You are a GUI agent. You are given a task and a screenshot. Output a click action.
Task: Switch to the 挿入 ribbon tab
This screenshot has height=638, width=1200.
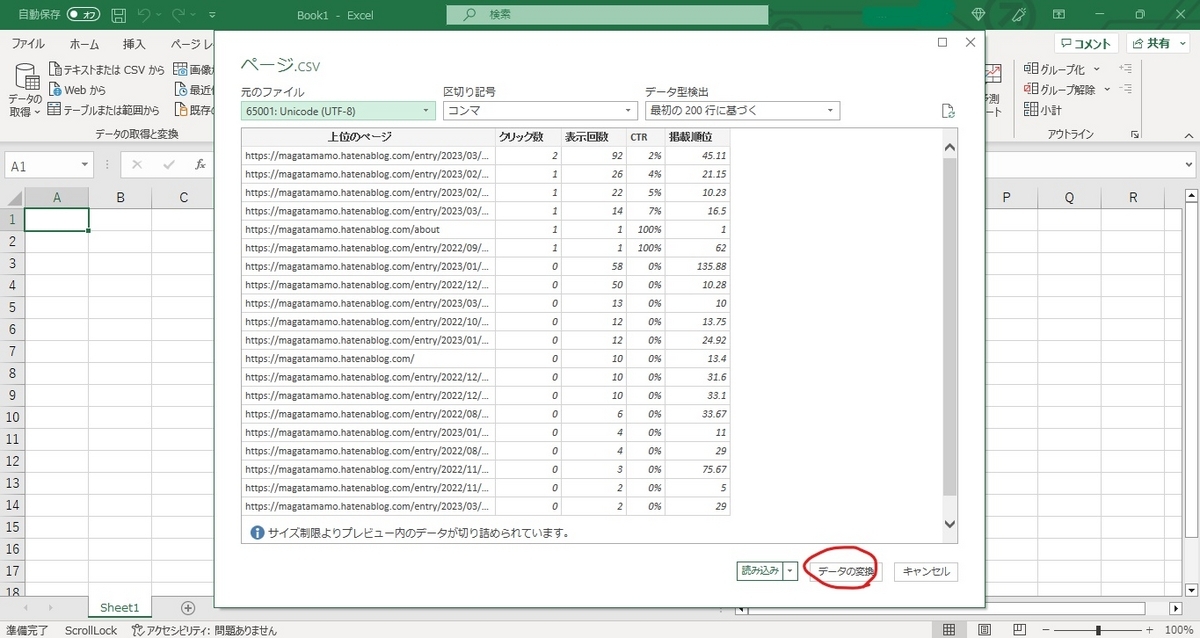coord(134,44)
